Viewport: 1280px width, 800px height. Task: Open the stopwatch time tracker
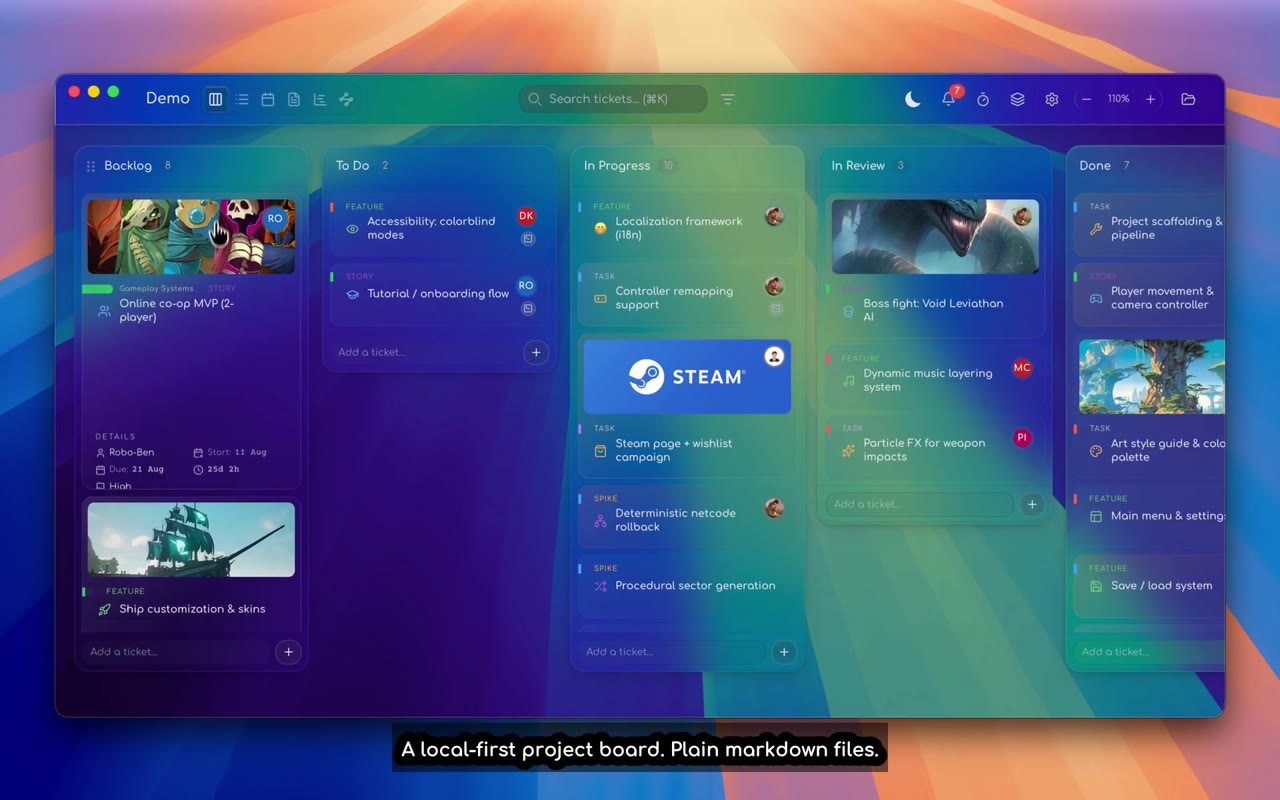pos(983,99)
